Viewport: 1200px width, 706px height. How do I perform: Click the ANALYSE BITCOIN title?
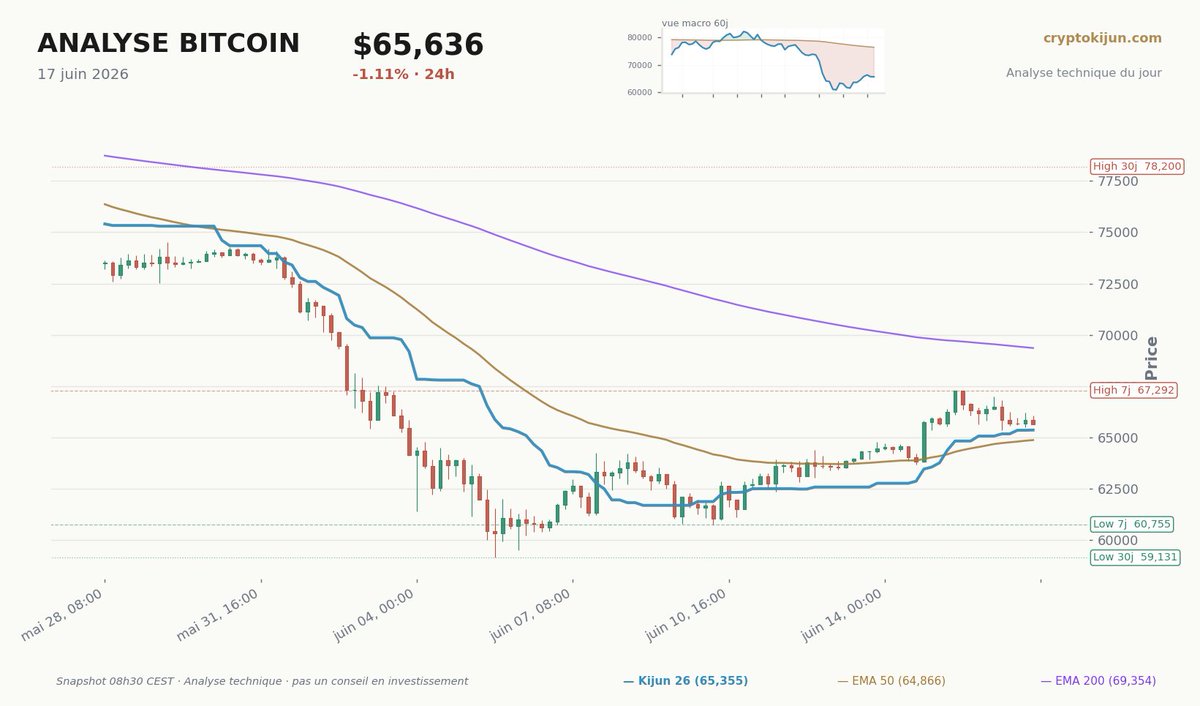(168, 44)
